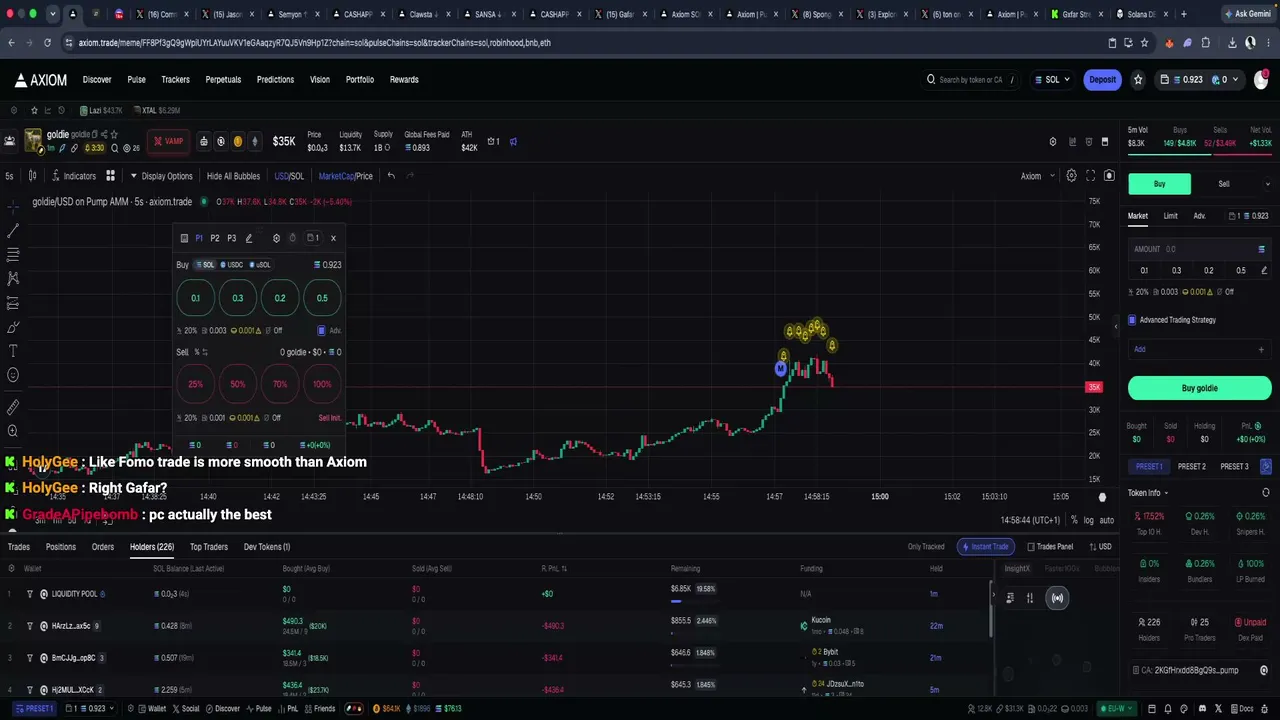Toggle USD display in holders table
The image size is (1280, 720).
pos(1100,547)
